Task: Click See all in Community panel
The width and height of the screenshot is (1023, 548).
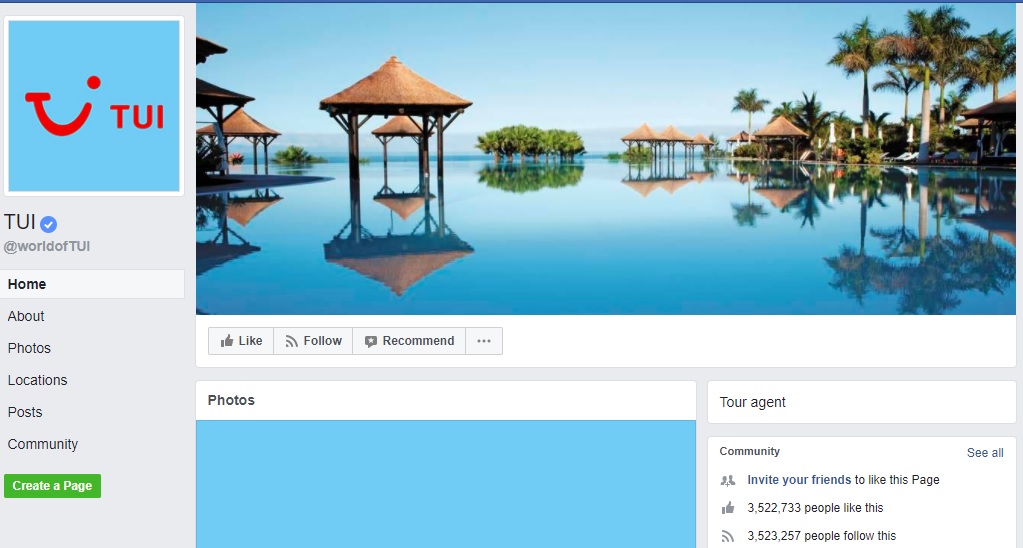Action: 984,453
